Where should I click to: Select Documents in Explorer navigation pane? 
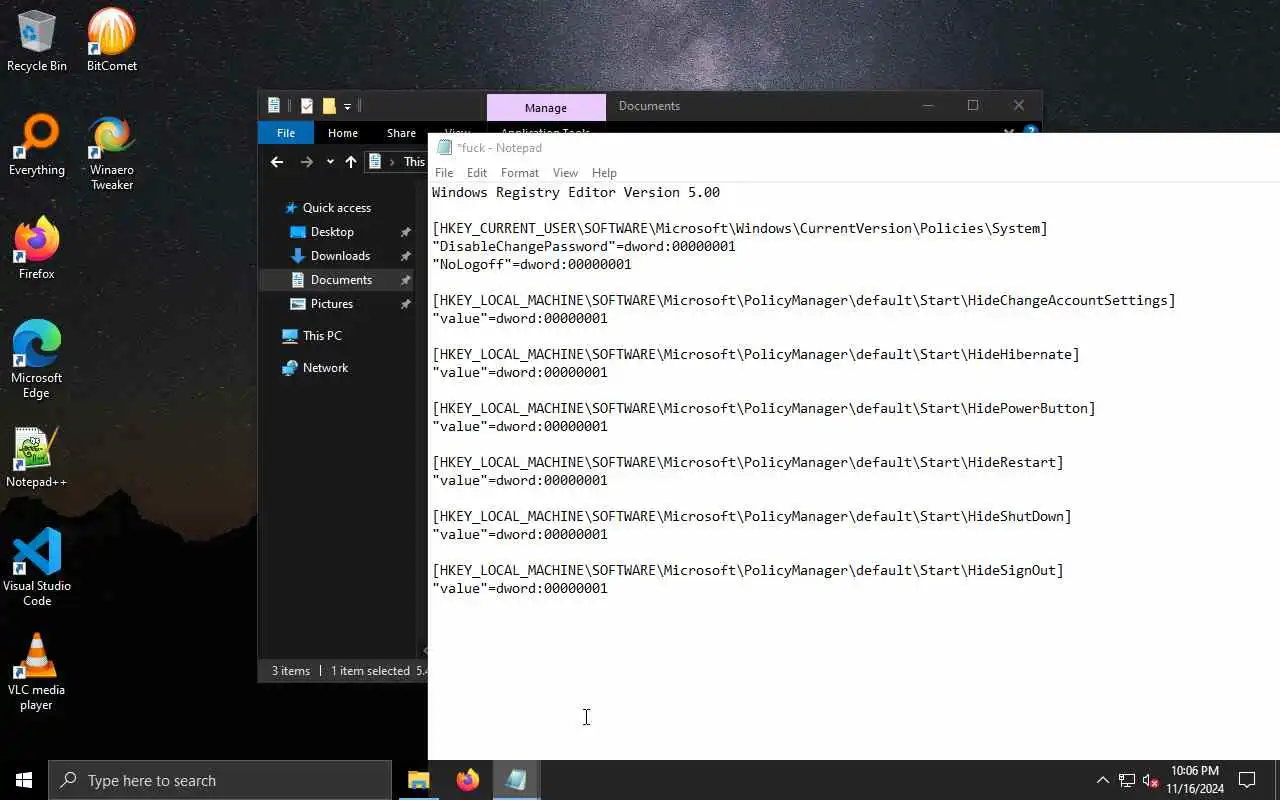[x=340, y=280]
